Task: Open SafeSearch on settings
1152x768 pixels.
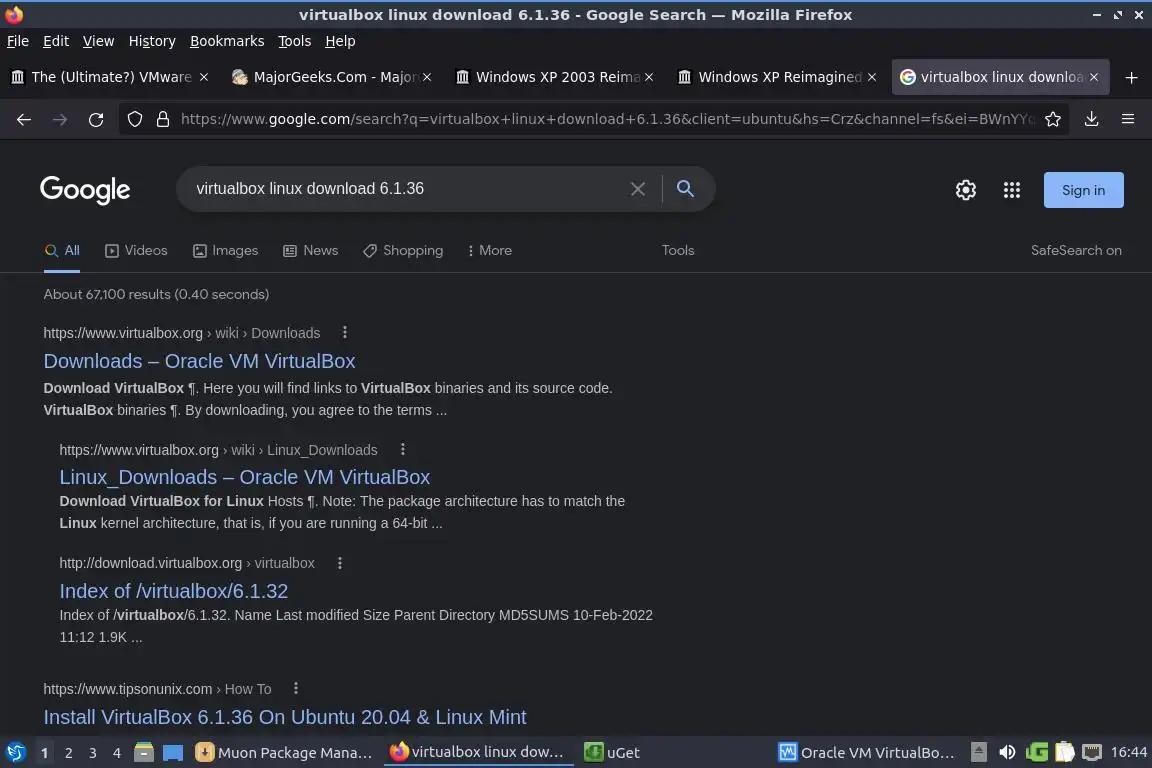Action: point(1076,251)
